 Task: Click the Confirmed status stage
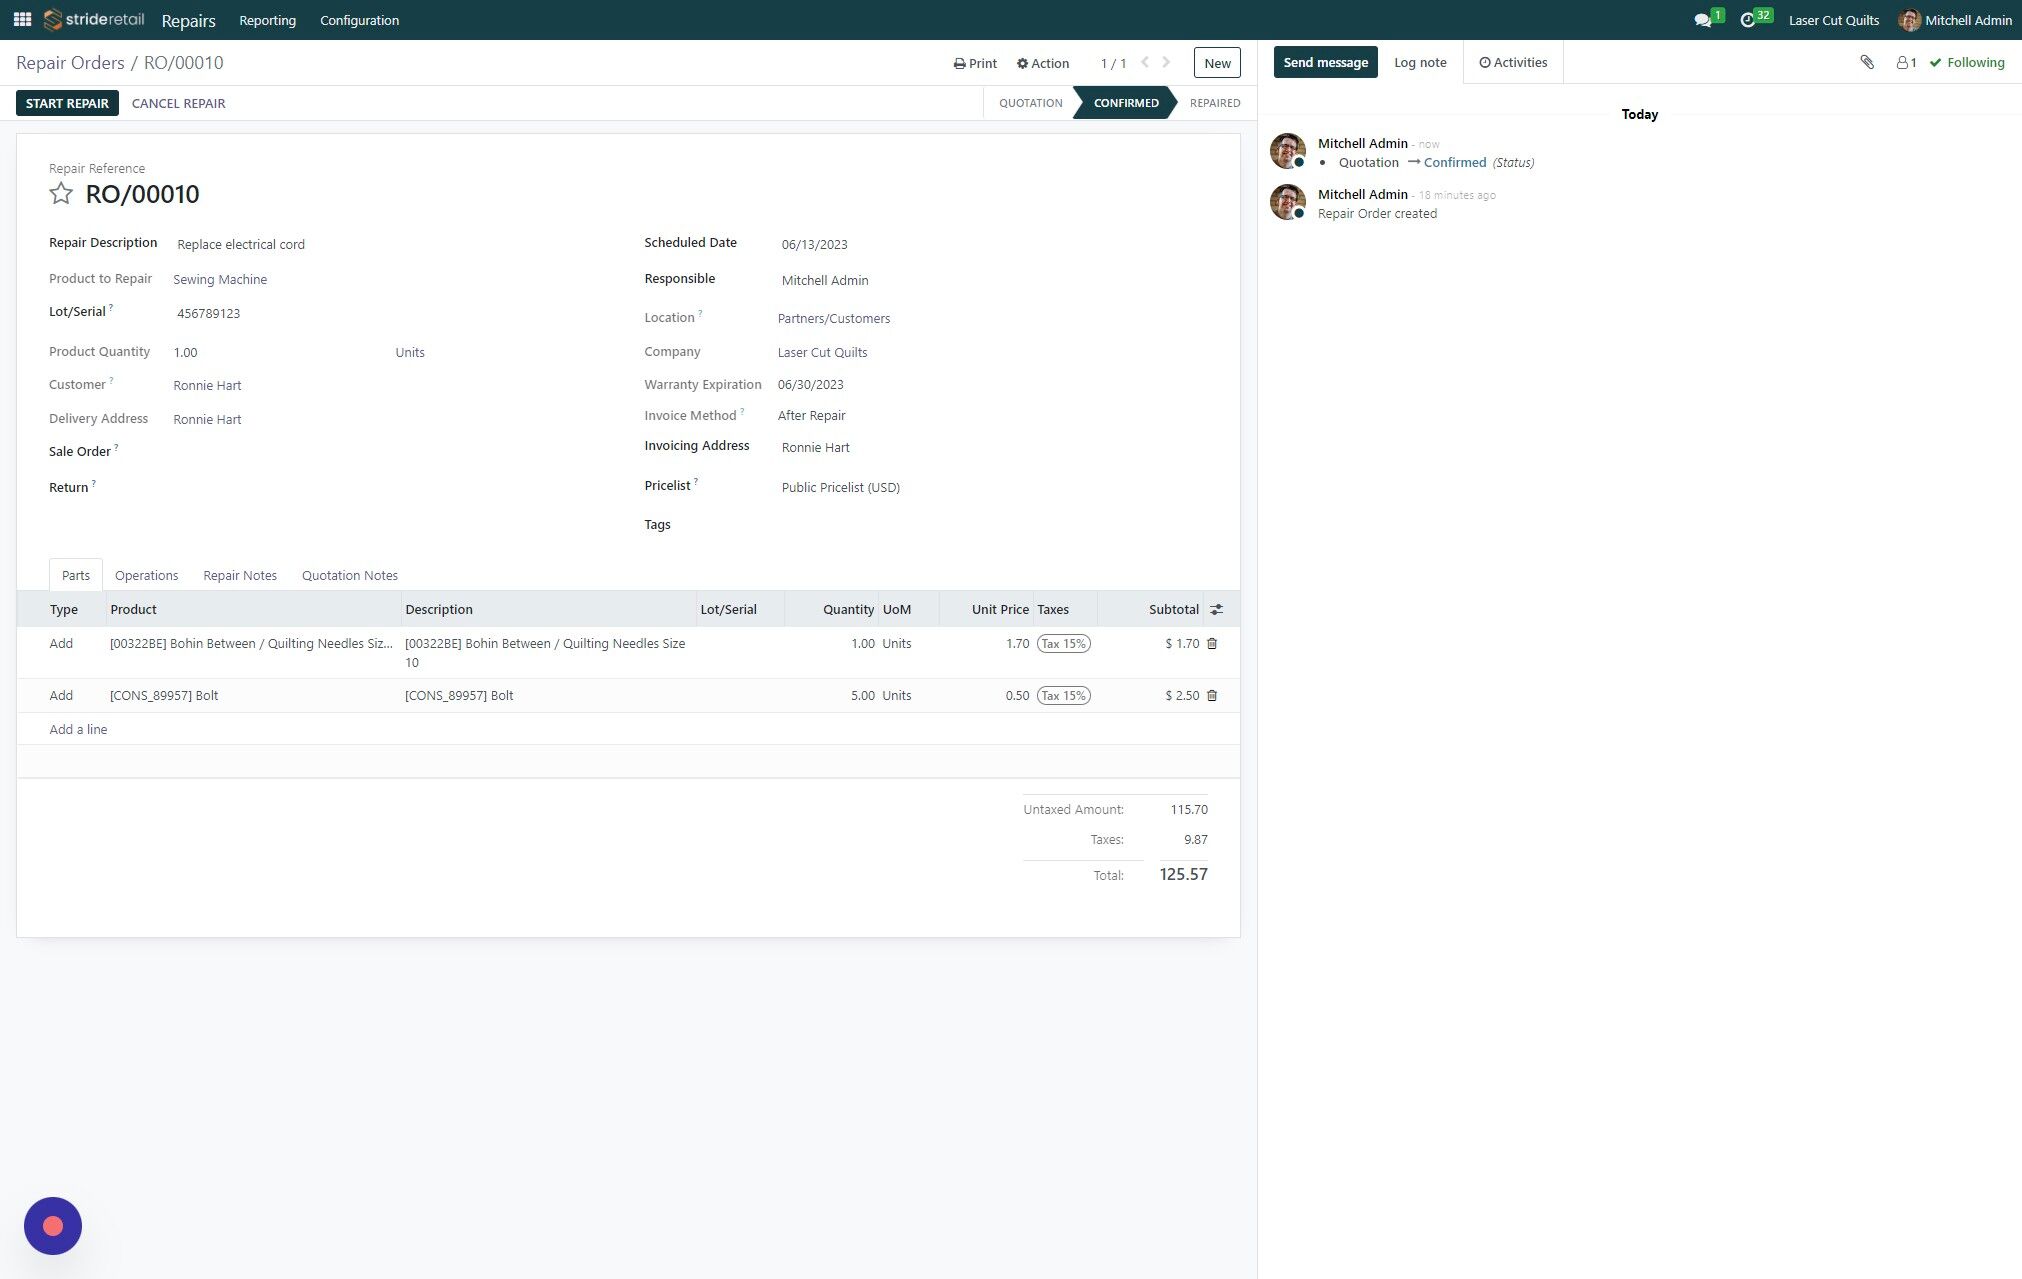[1126, 103]
